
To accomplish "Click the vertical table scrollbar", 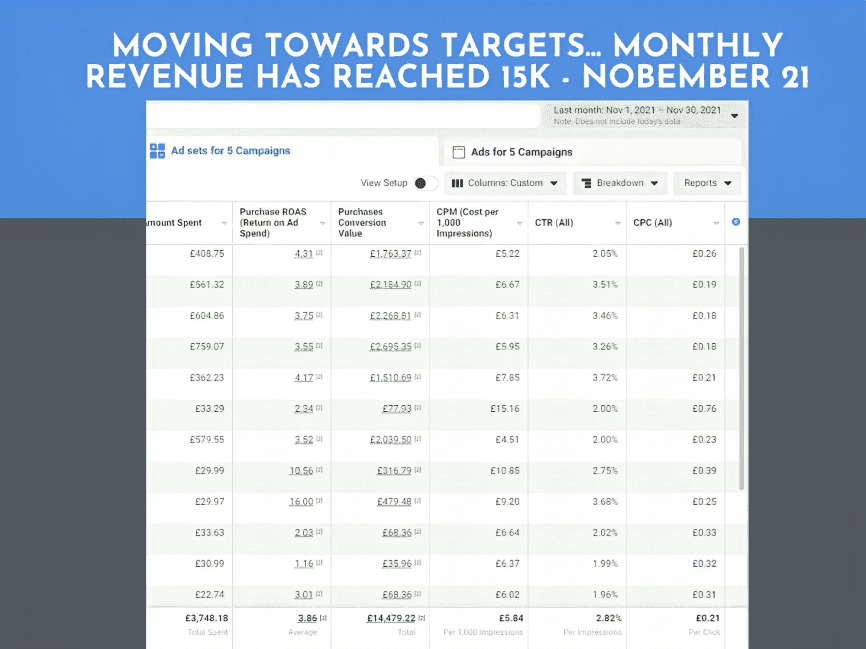I will click(741, 370).
